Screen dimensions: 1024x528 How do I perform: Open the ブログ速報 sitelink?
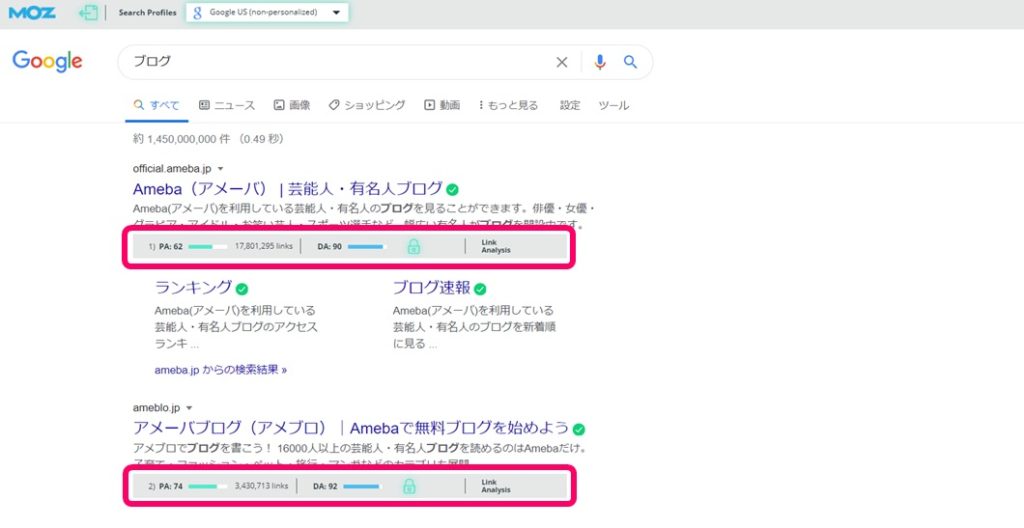click(432, 288)
